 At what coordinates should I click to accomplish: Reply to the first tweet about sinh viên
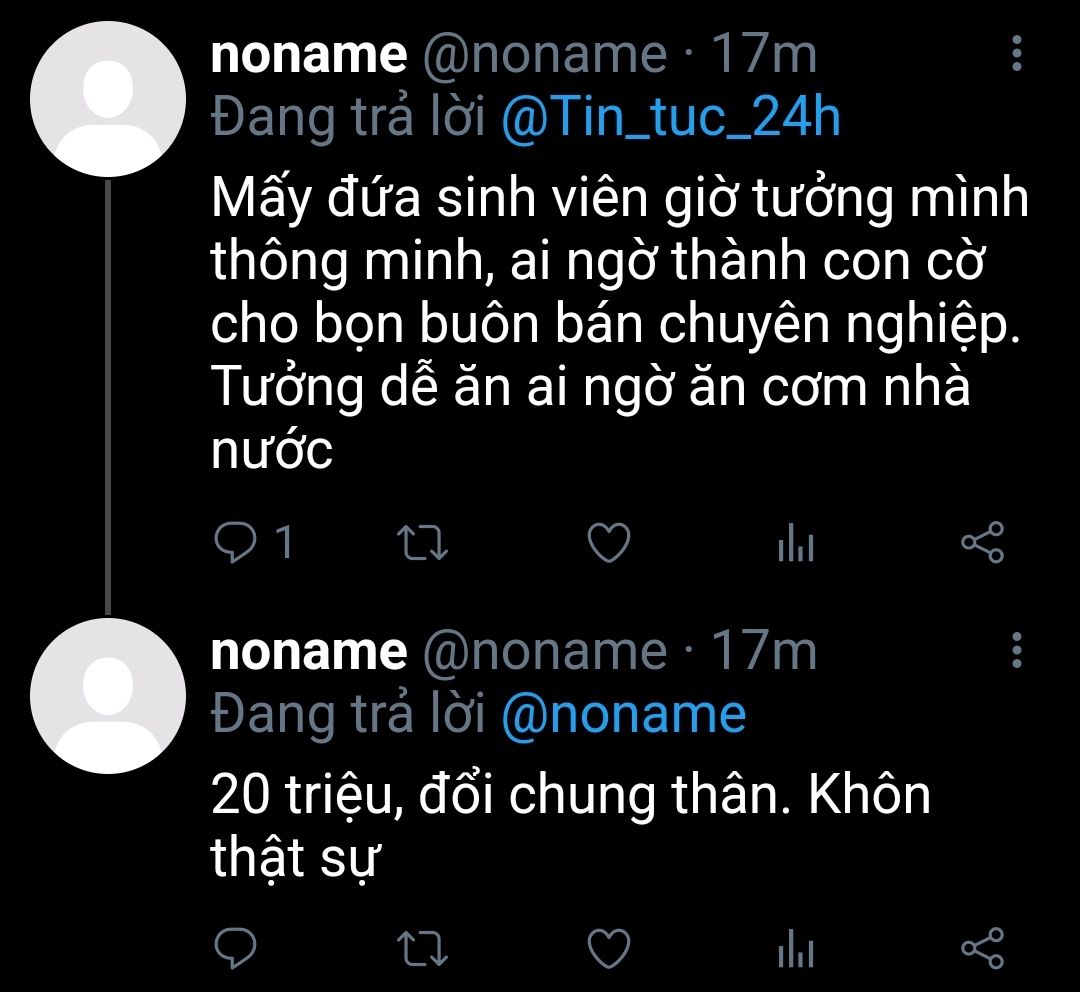point(237,544)
